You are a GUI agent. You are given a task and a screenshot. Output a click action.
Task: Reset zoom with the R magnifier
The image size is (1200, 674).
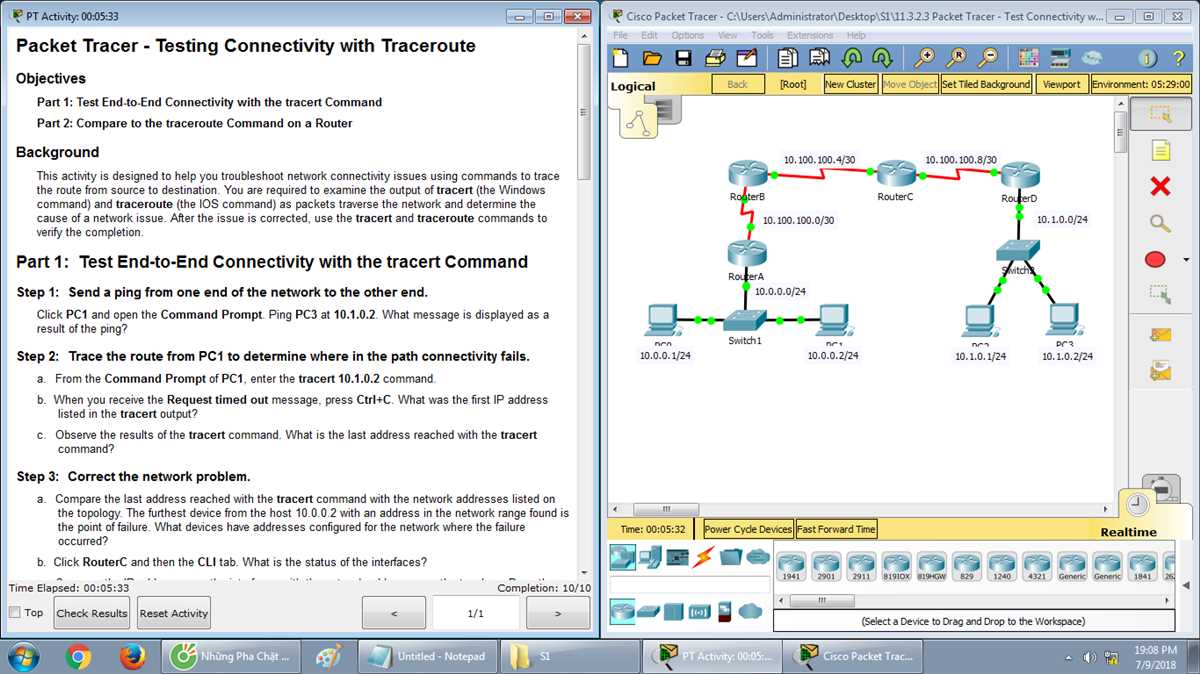click(x=957, y=58)
